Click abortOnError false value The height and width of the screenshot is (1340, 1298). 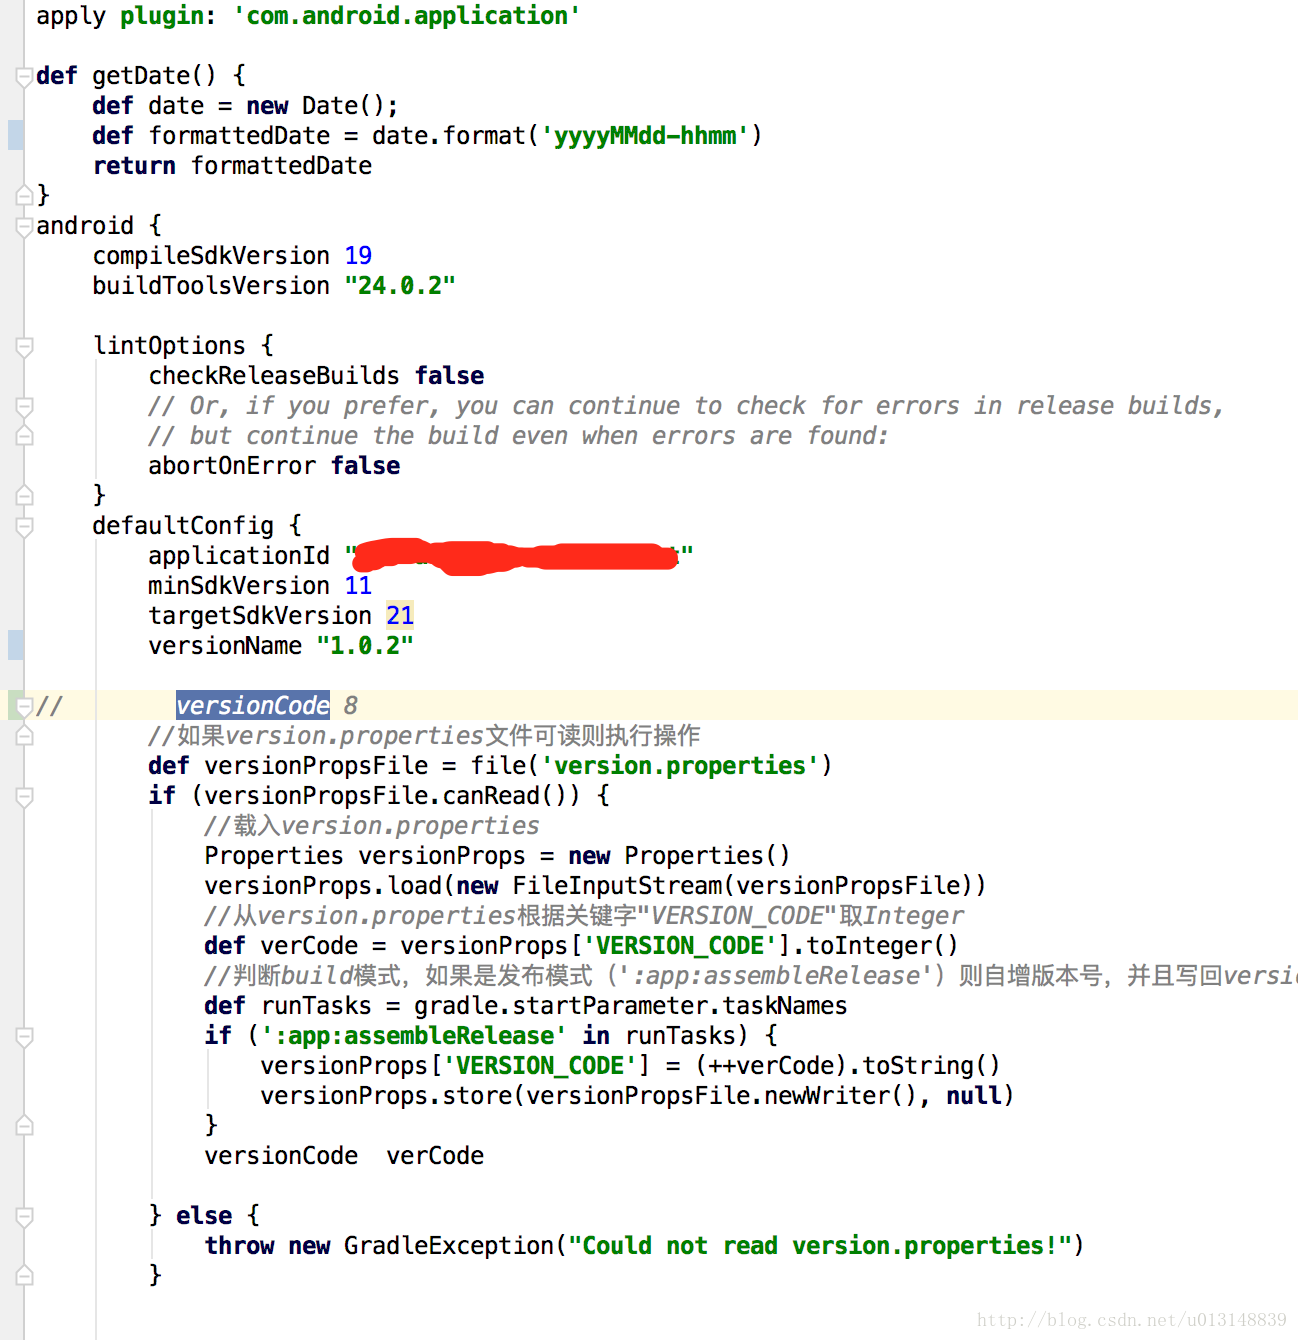[x=366, y=466]
